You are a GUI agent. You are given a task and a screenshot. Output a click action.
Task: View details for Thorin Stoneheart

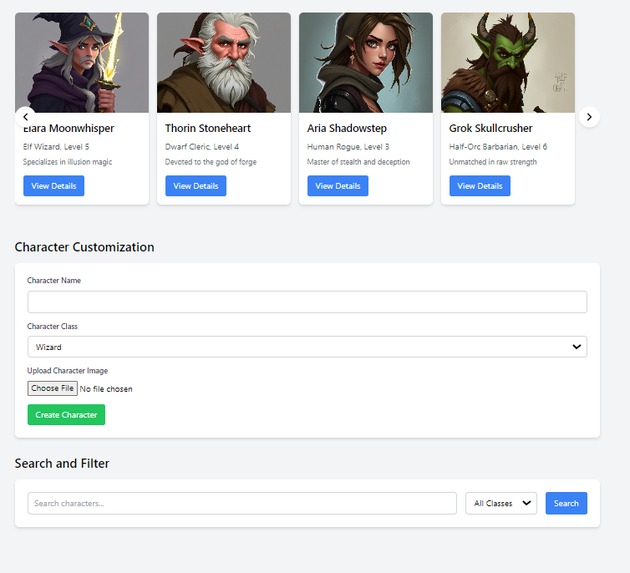(x=196, y=186)
